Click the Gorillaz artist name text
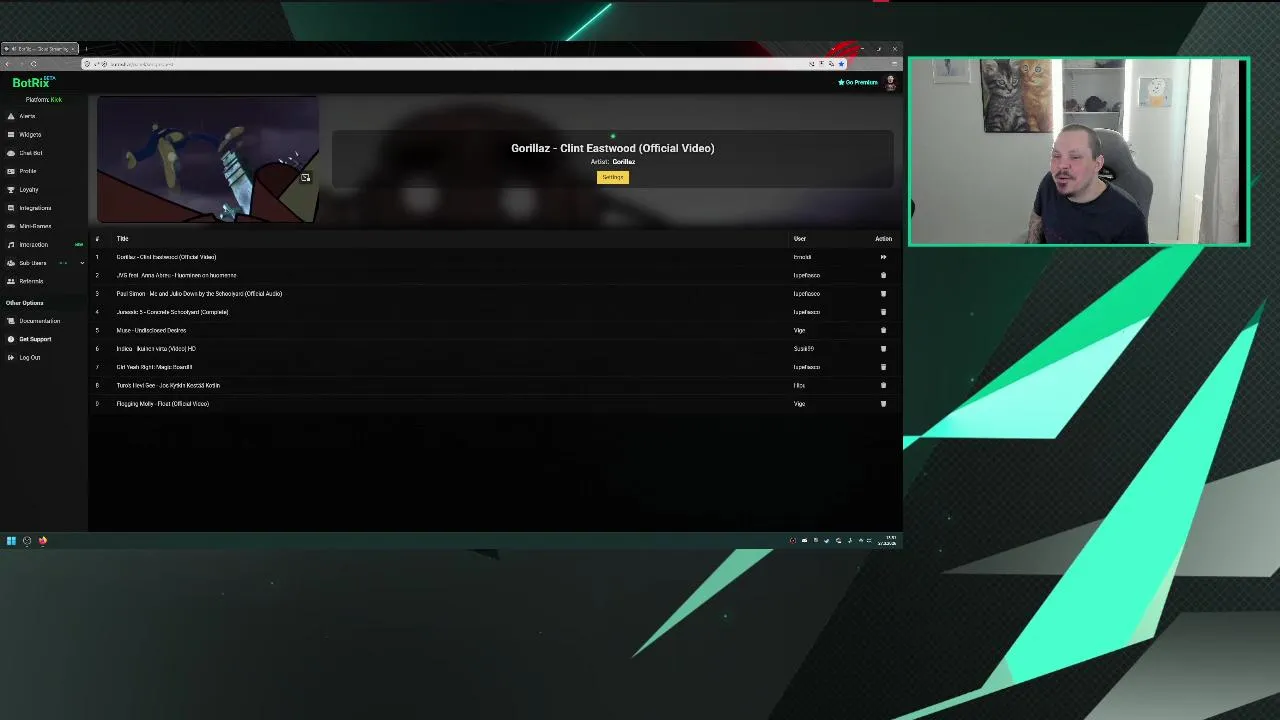This screenshot has width=1280, height=720. coord(624,162)
